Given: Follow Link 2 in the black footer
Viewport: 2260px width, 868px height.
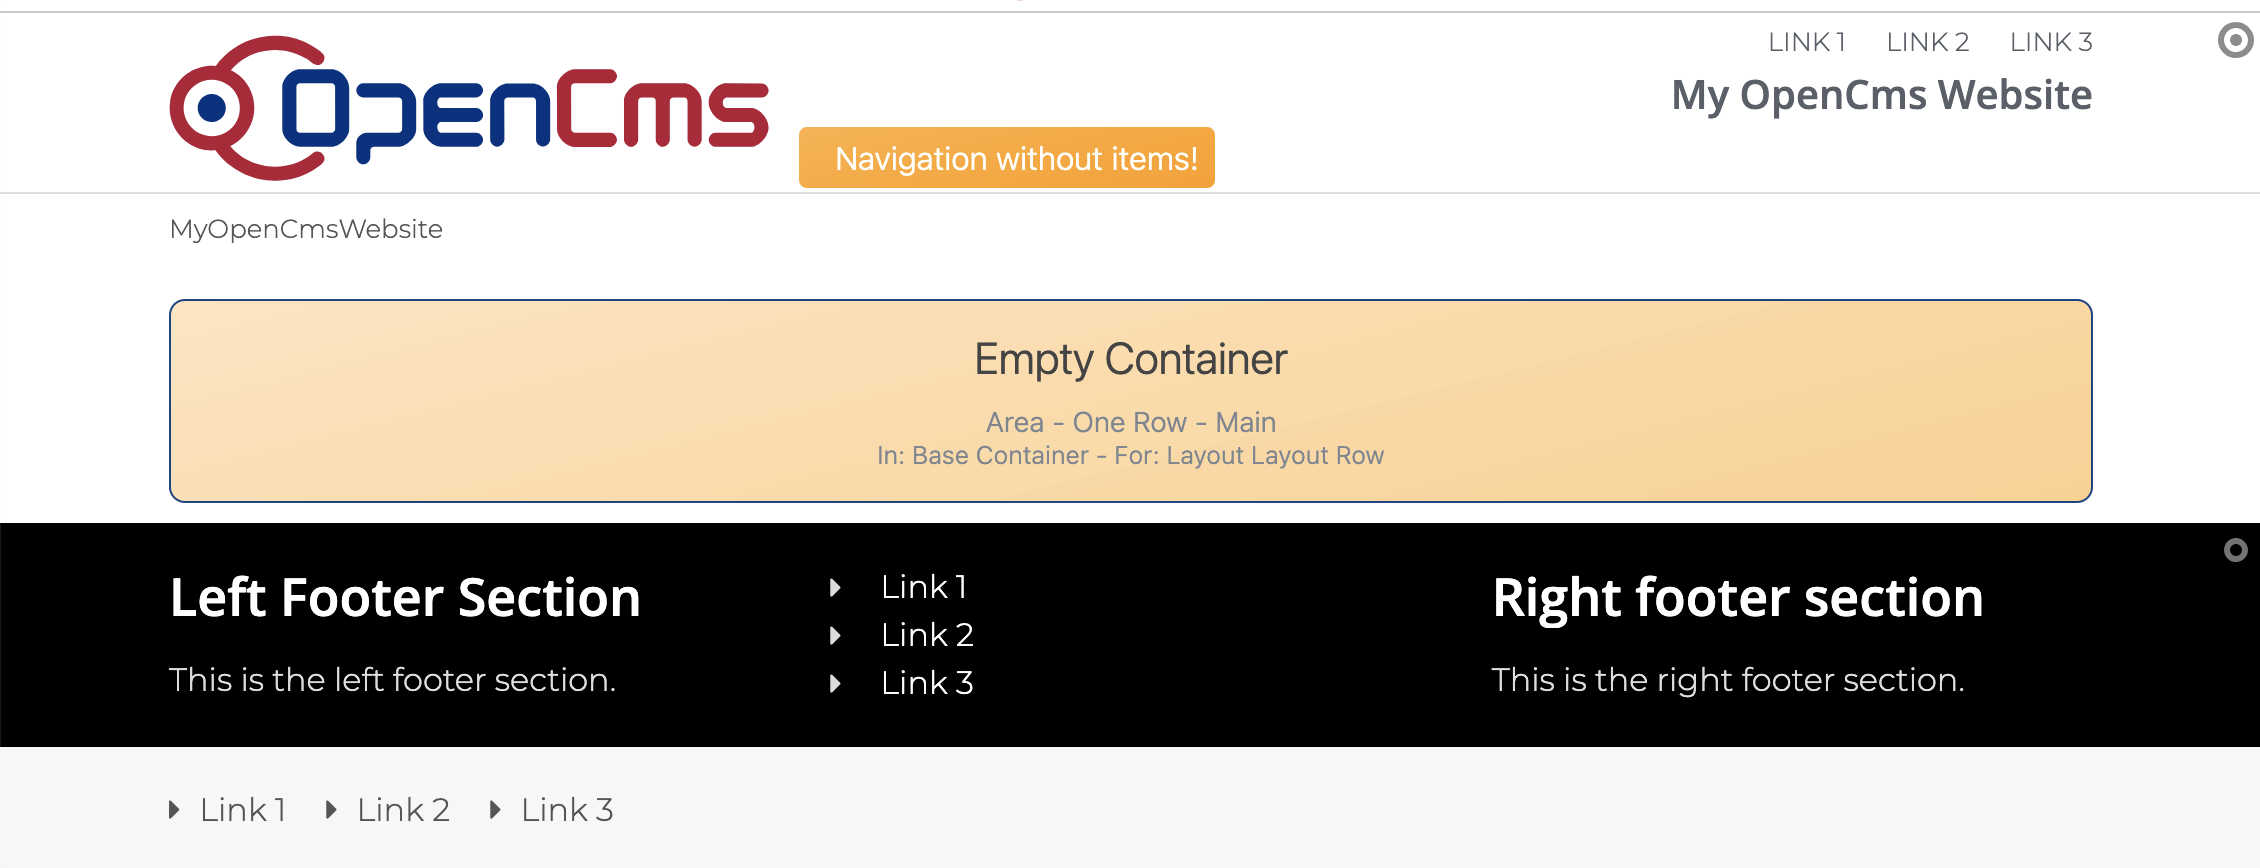Looking at the screenshot, I should pyautogui.click(x=927, y=635).
